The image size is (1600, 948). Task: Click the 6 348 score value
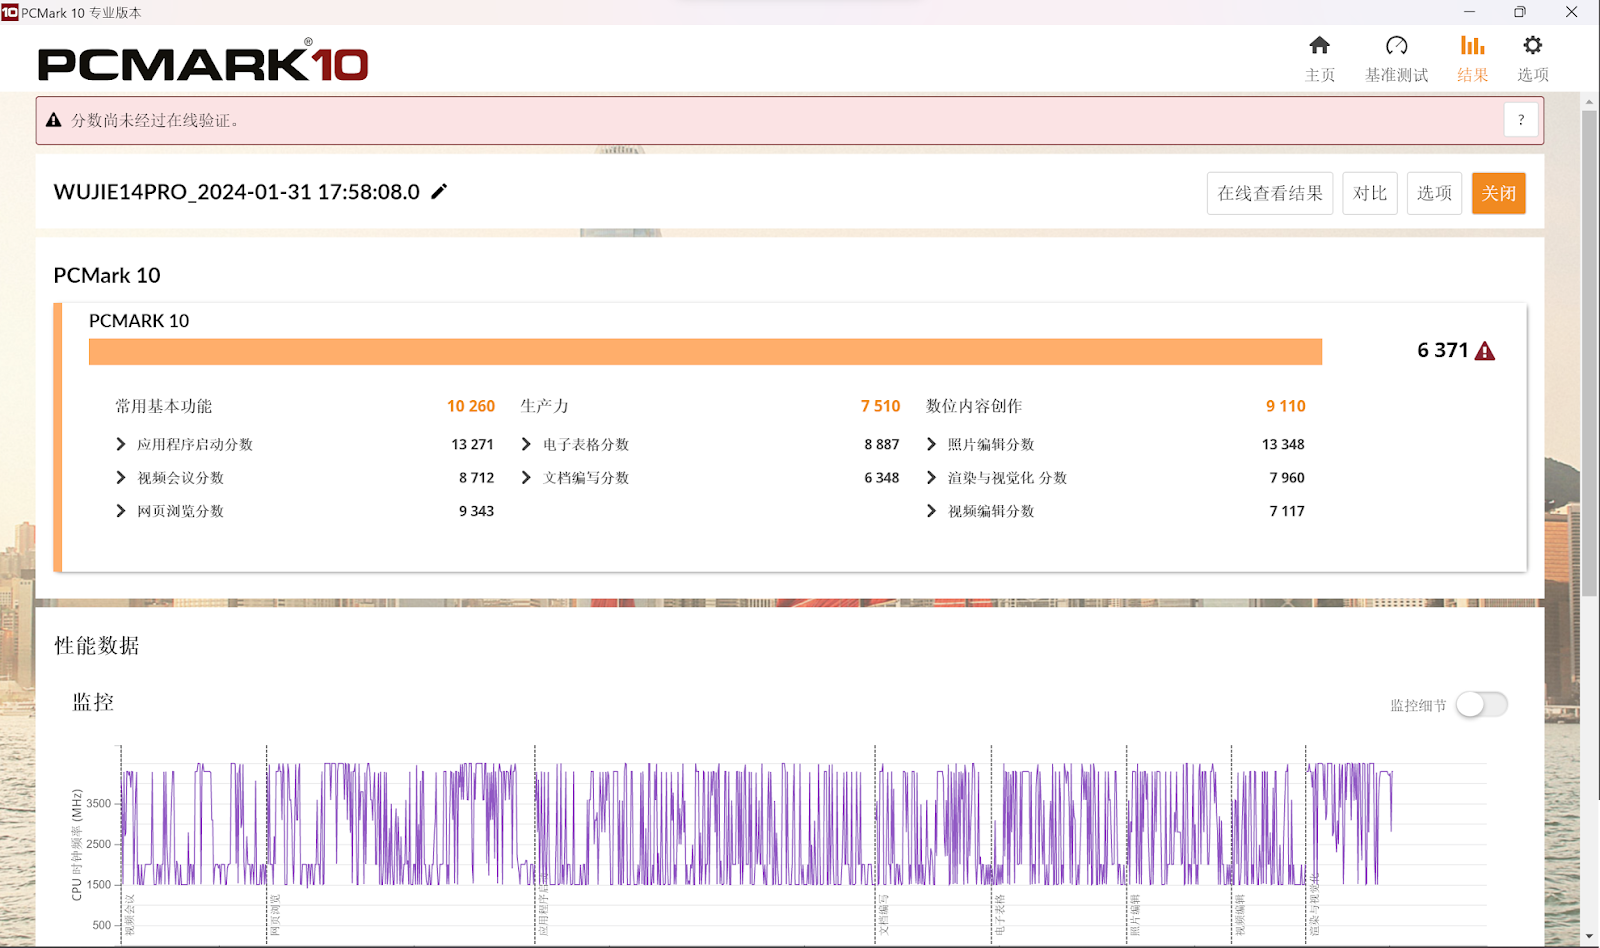pos(882,478)
